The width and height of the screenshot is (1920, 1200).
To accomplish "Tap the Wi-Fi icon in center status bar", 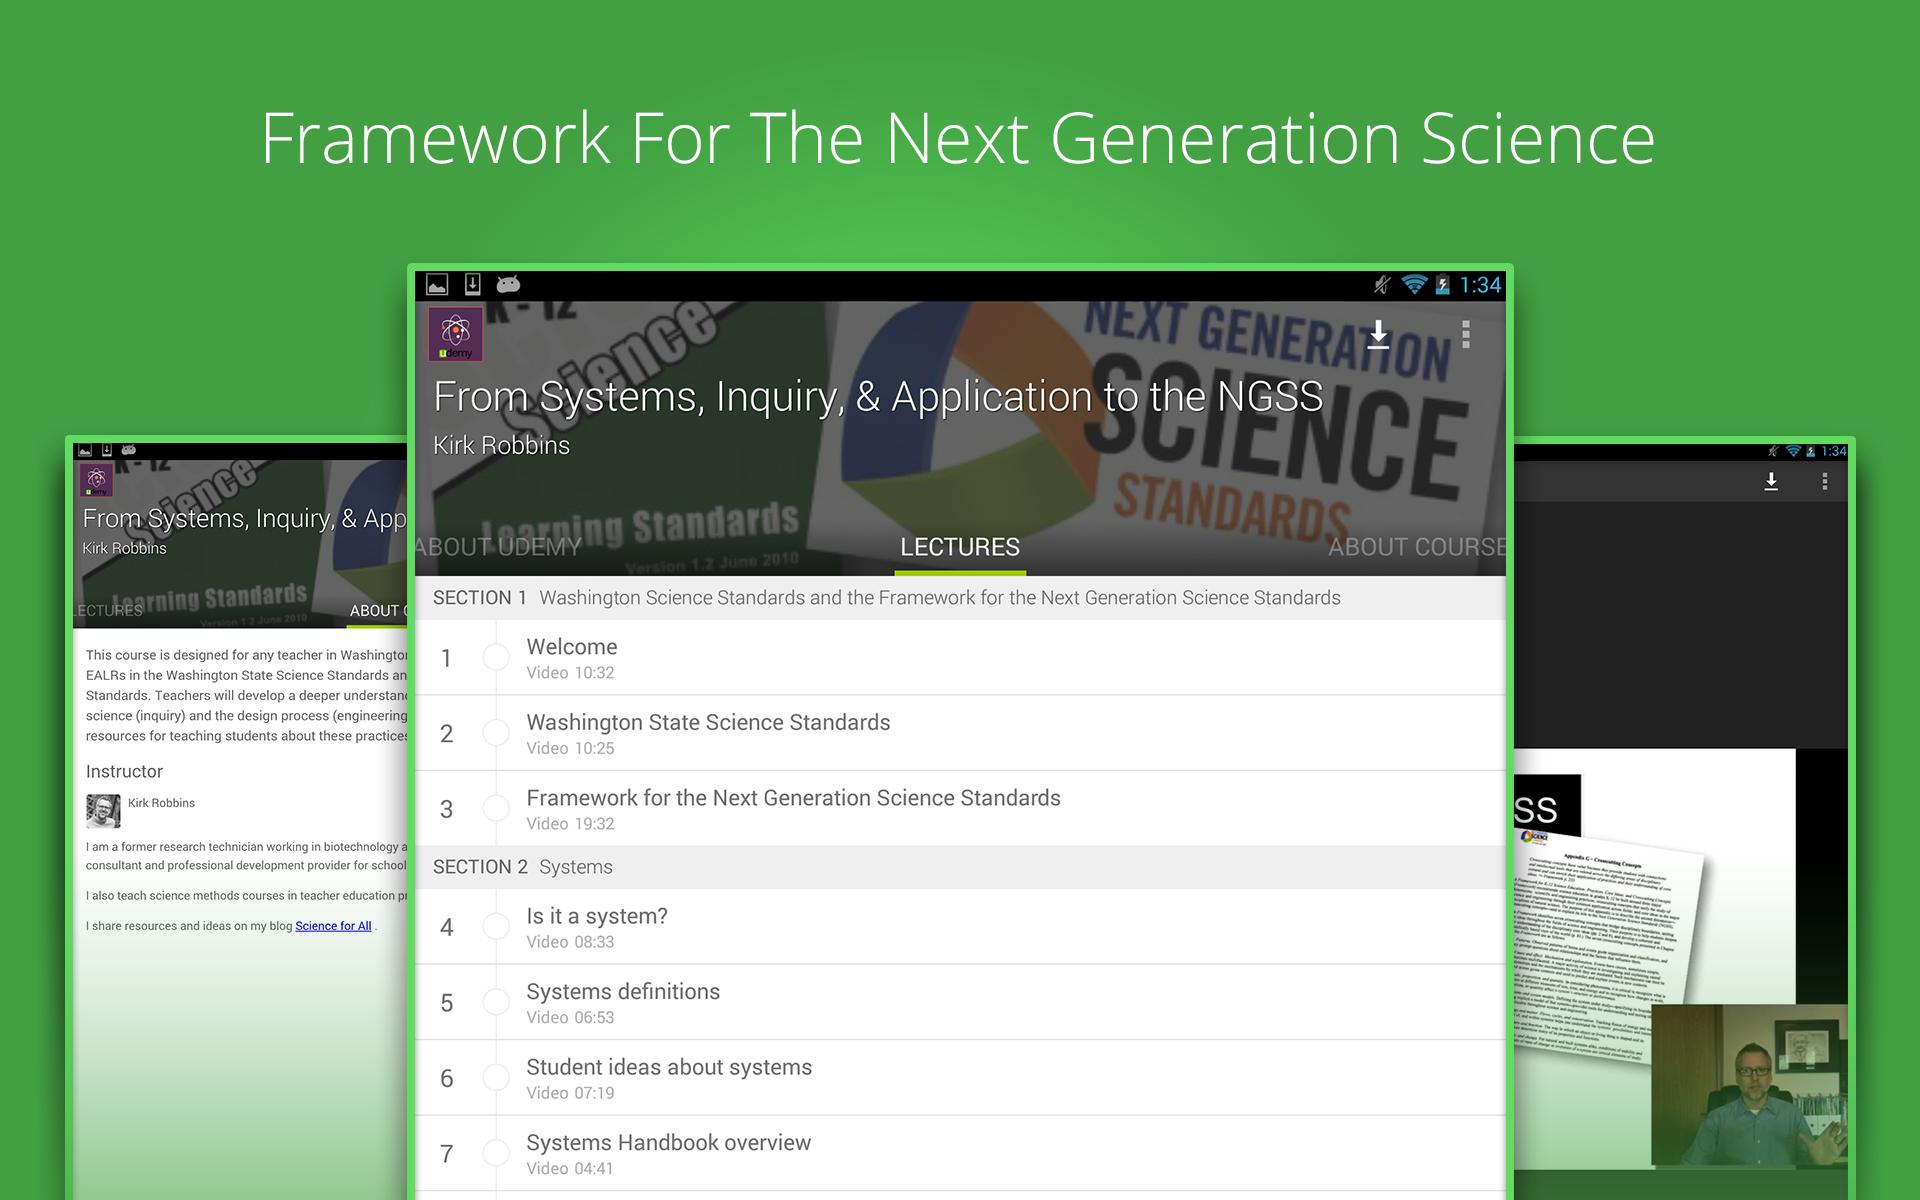I will click(x=1413, y=285).
